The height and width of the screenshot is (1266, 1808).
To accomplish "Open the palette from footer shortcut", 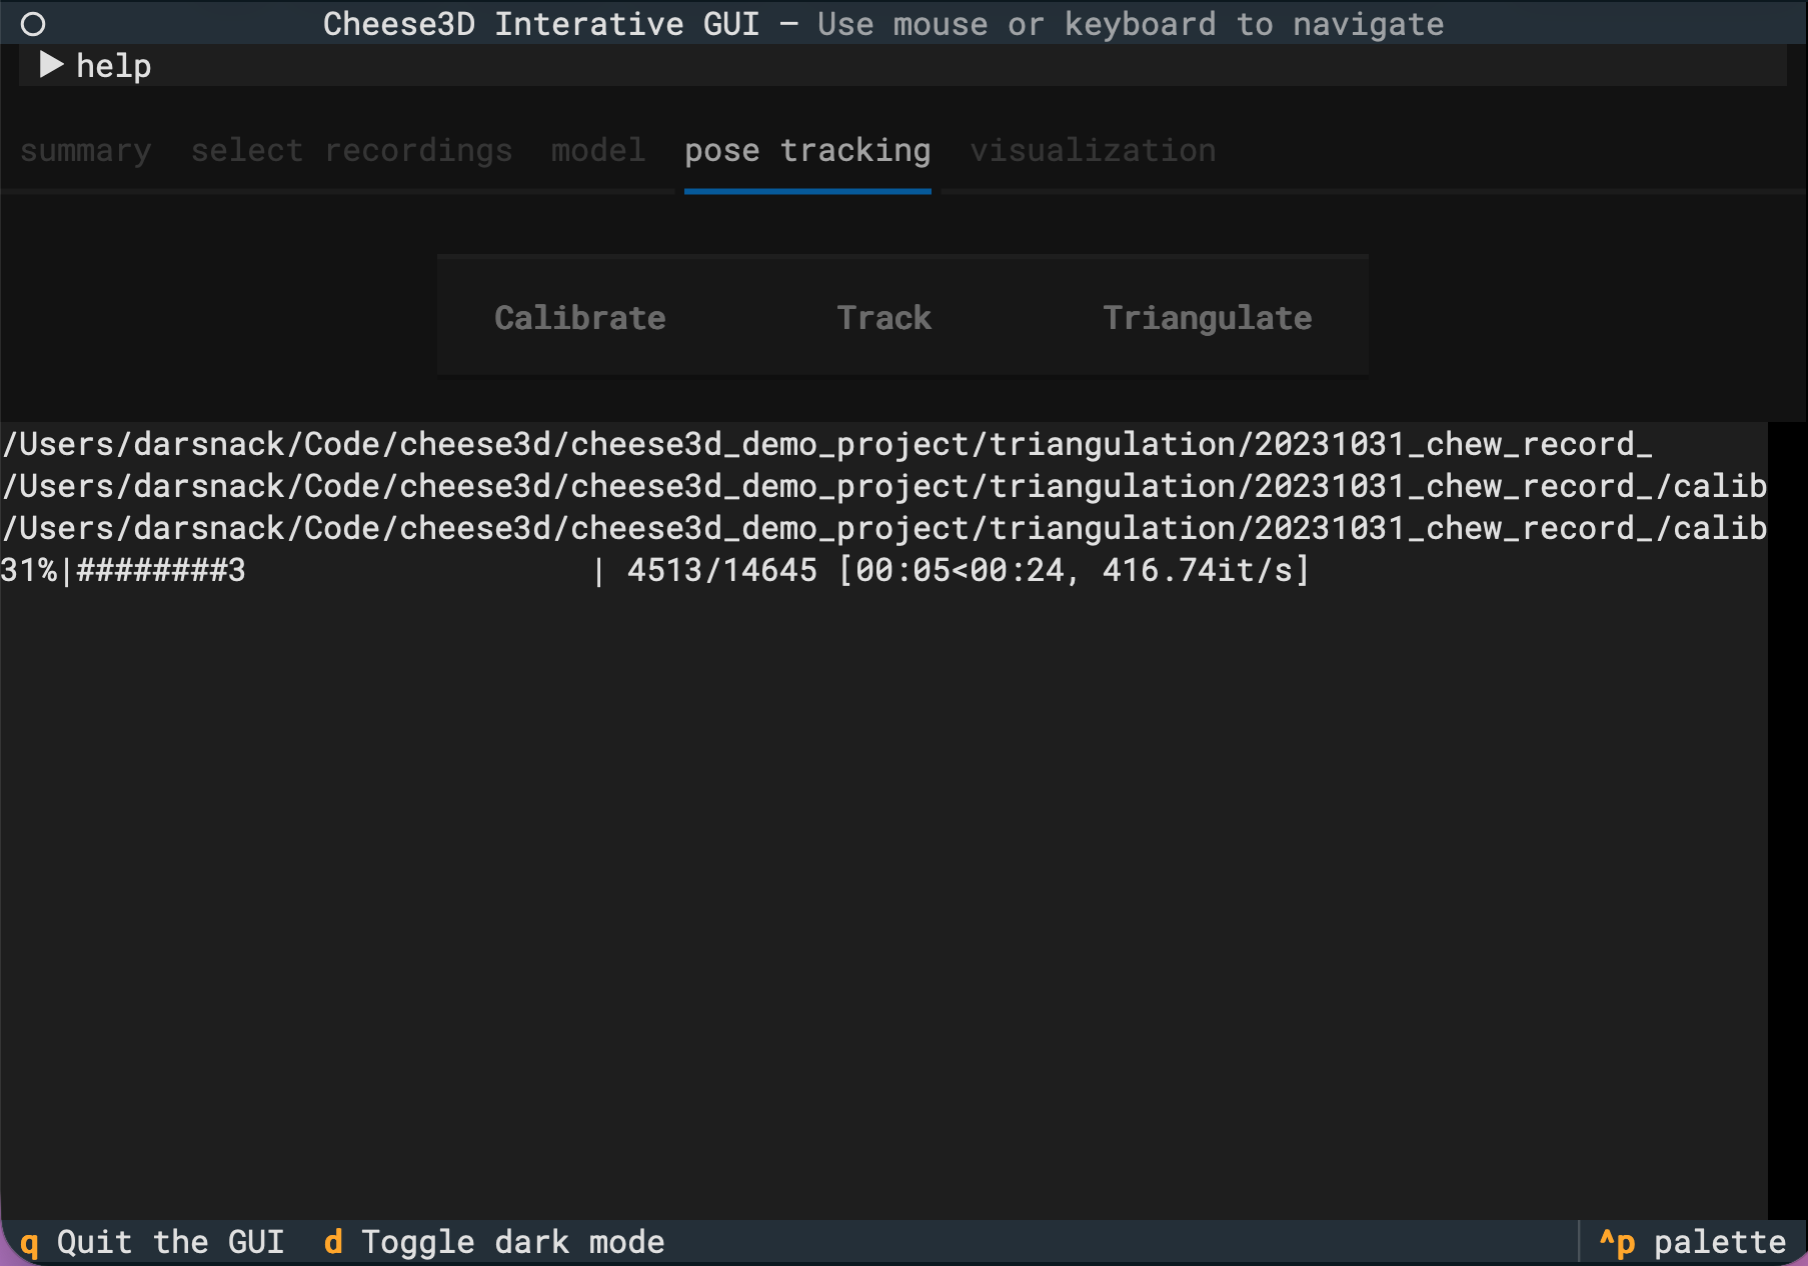I will [1692, 1242].
